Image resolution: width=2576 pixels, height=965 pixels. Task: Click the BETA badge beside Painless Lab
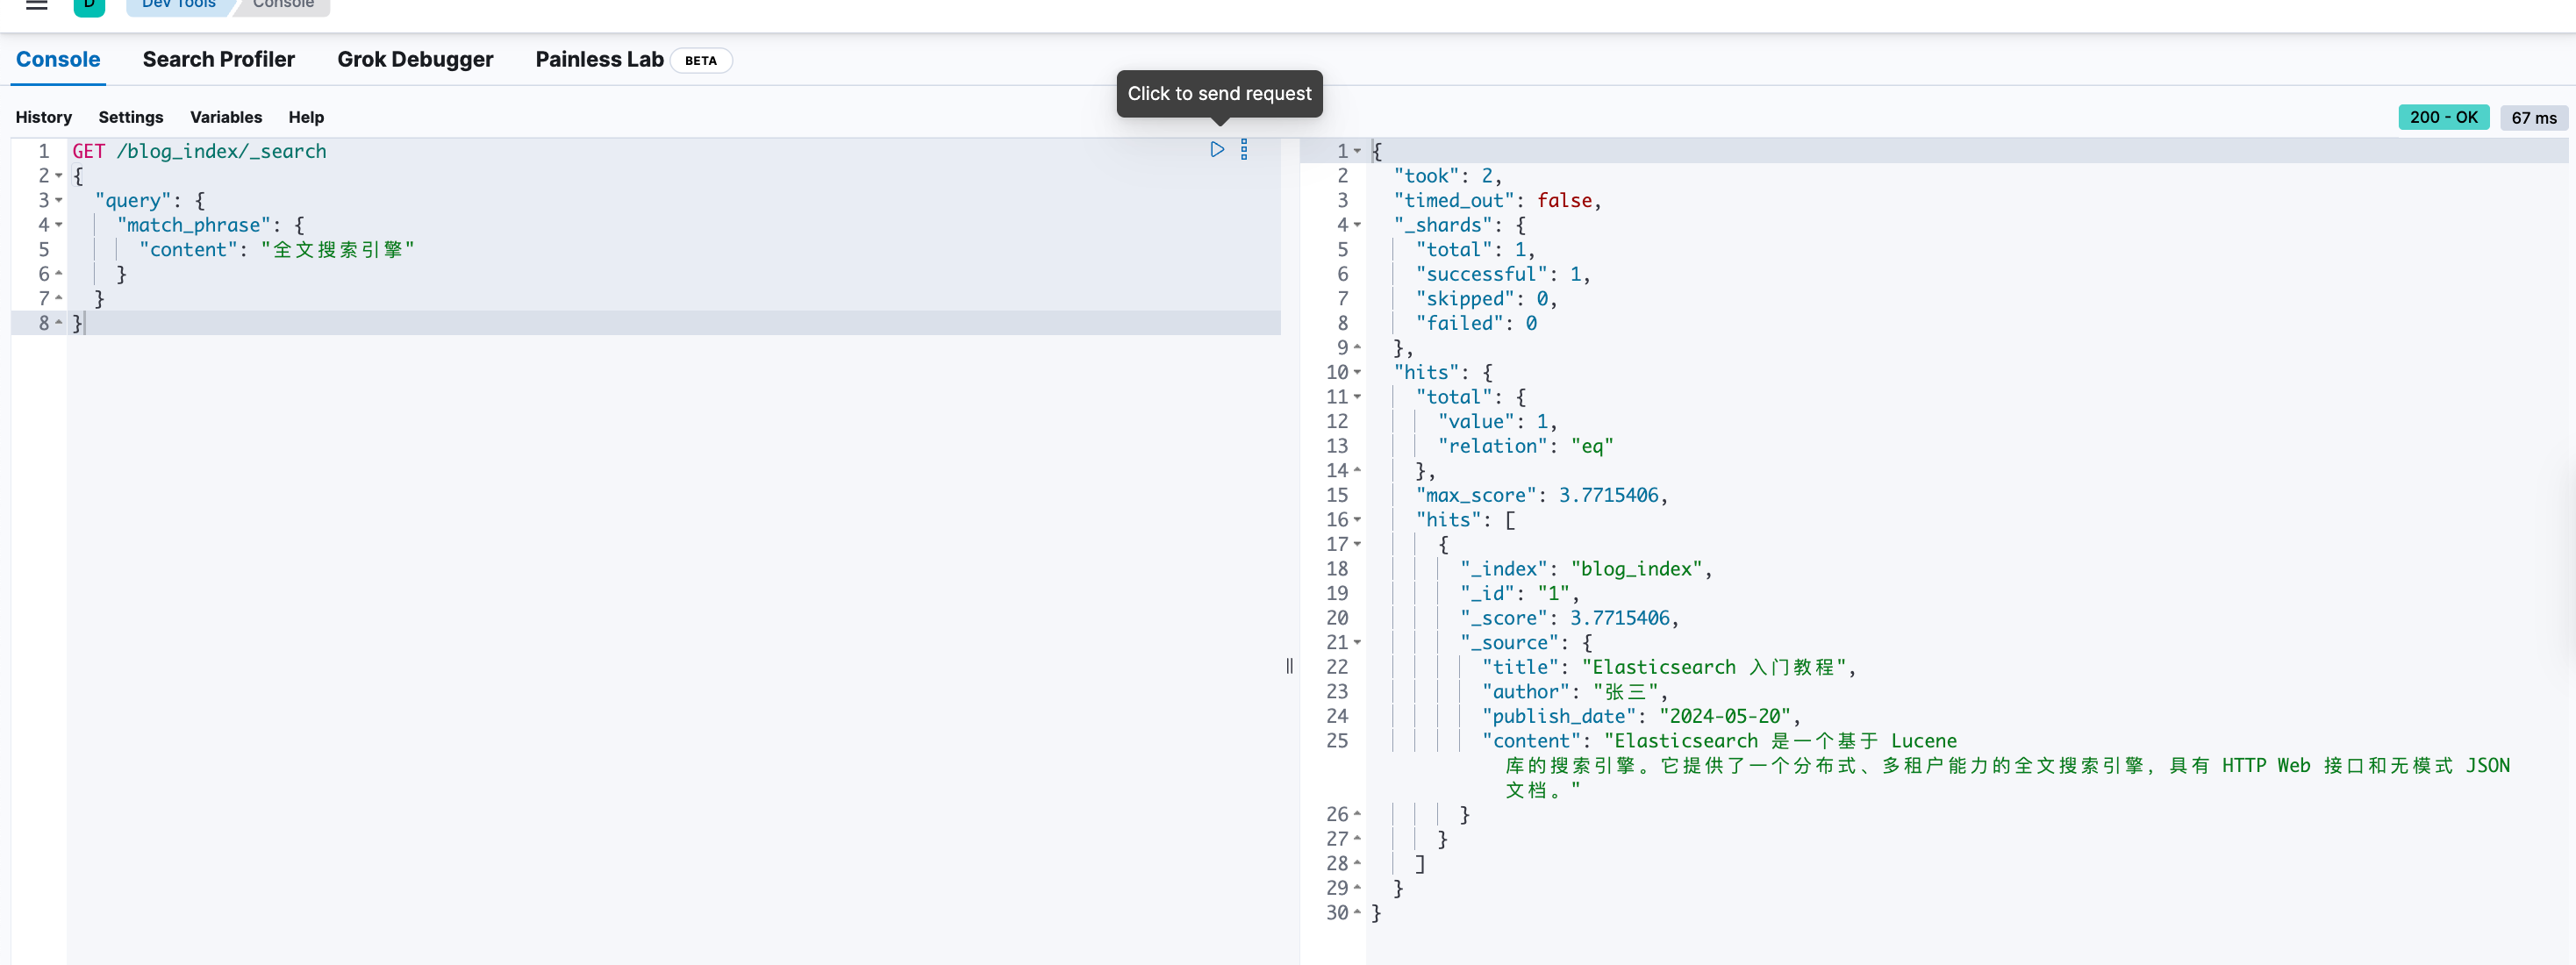701,60
